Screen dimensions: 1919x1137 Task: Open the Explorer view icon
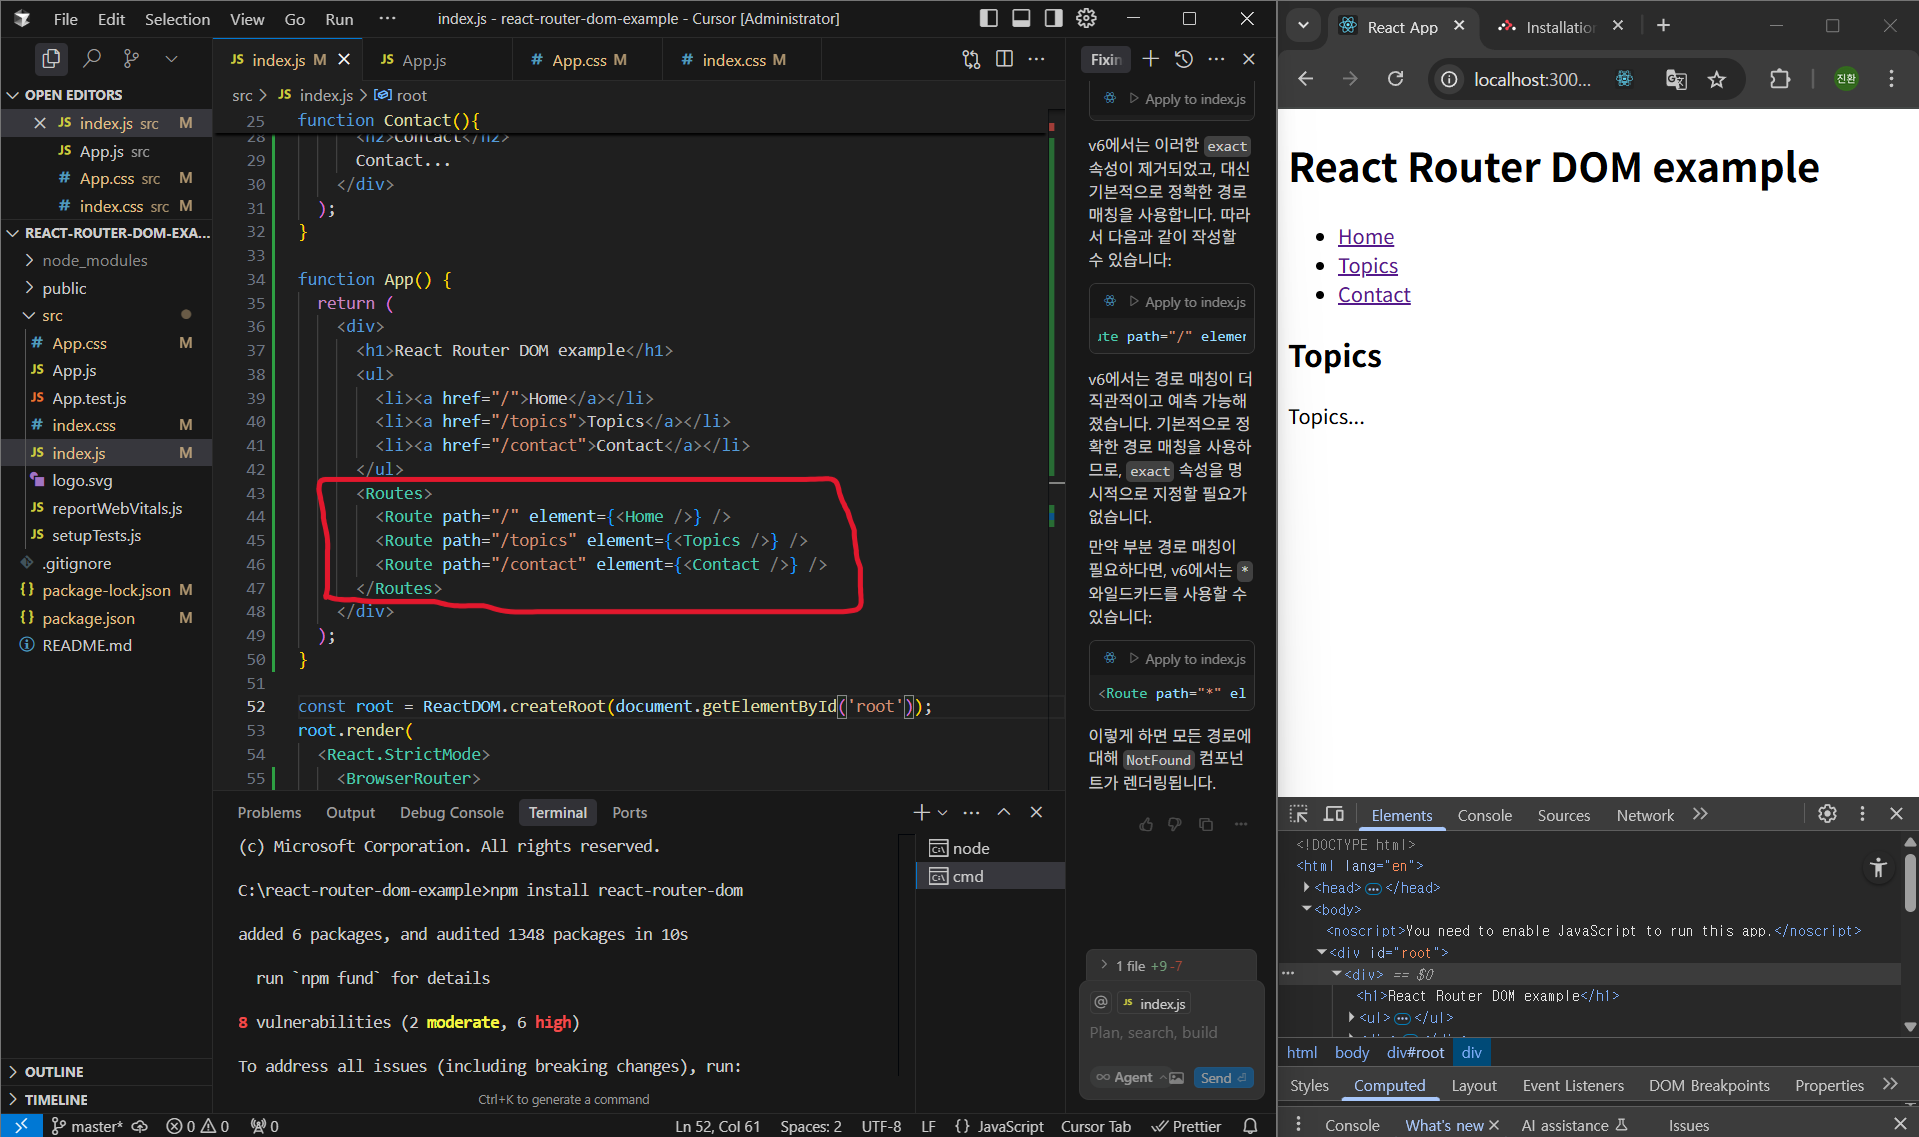pyautogui.click(x=51, y=59)
